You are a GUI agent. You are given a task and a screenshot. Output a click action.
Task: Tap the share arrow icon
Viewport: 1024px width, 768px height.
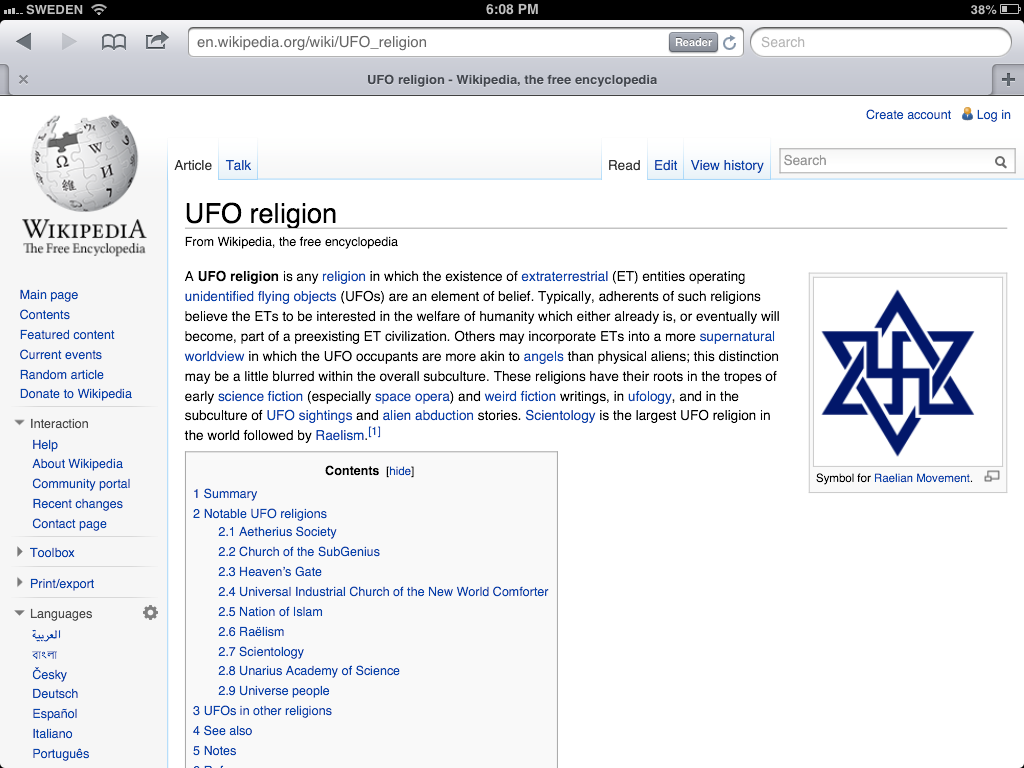[157, 42]
